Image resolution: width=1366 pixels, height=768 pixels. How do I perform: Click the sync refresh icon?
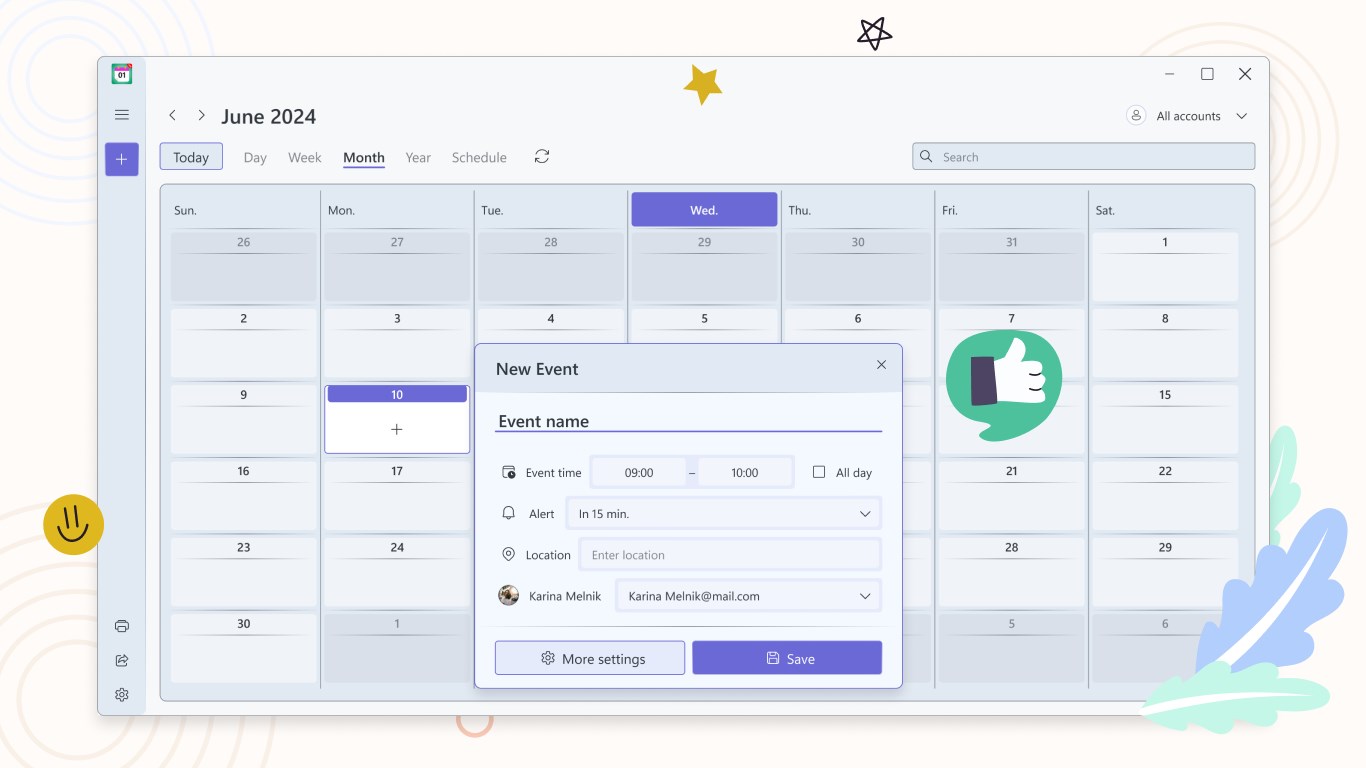(542, 156)
